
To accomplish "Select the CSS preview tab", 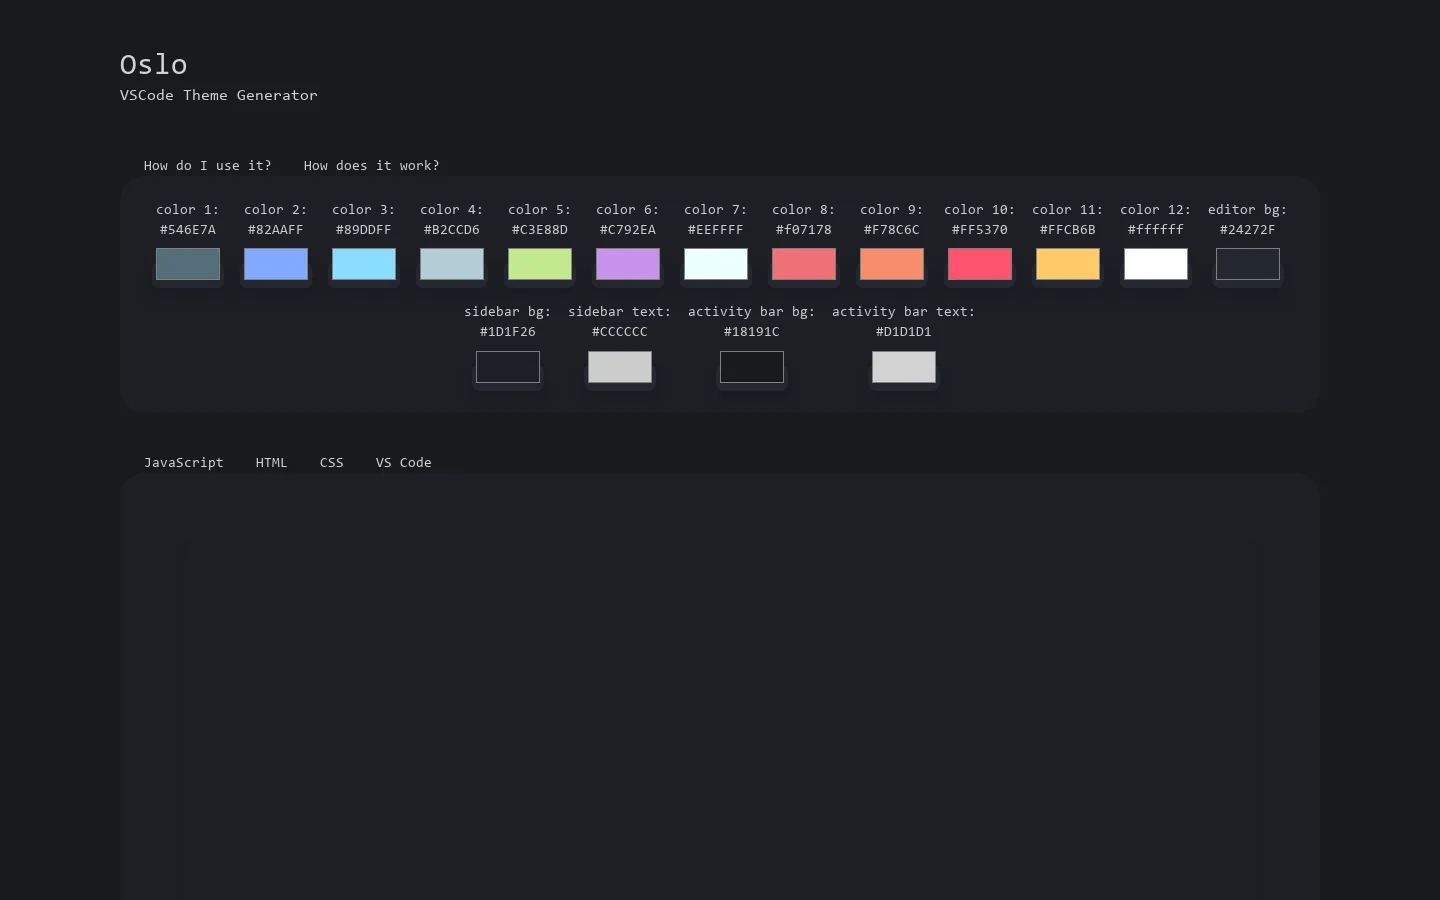I will (x=332, y=462).
